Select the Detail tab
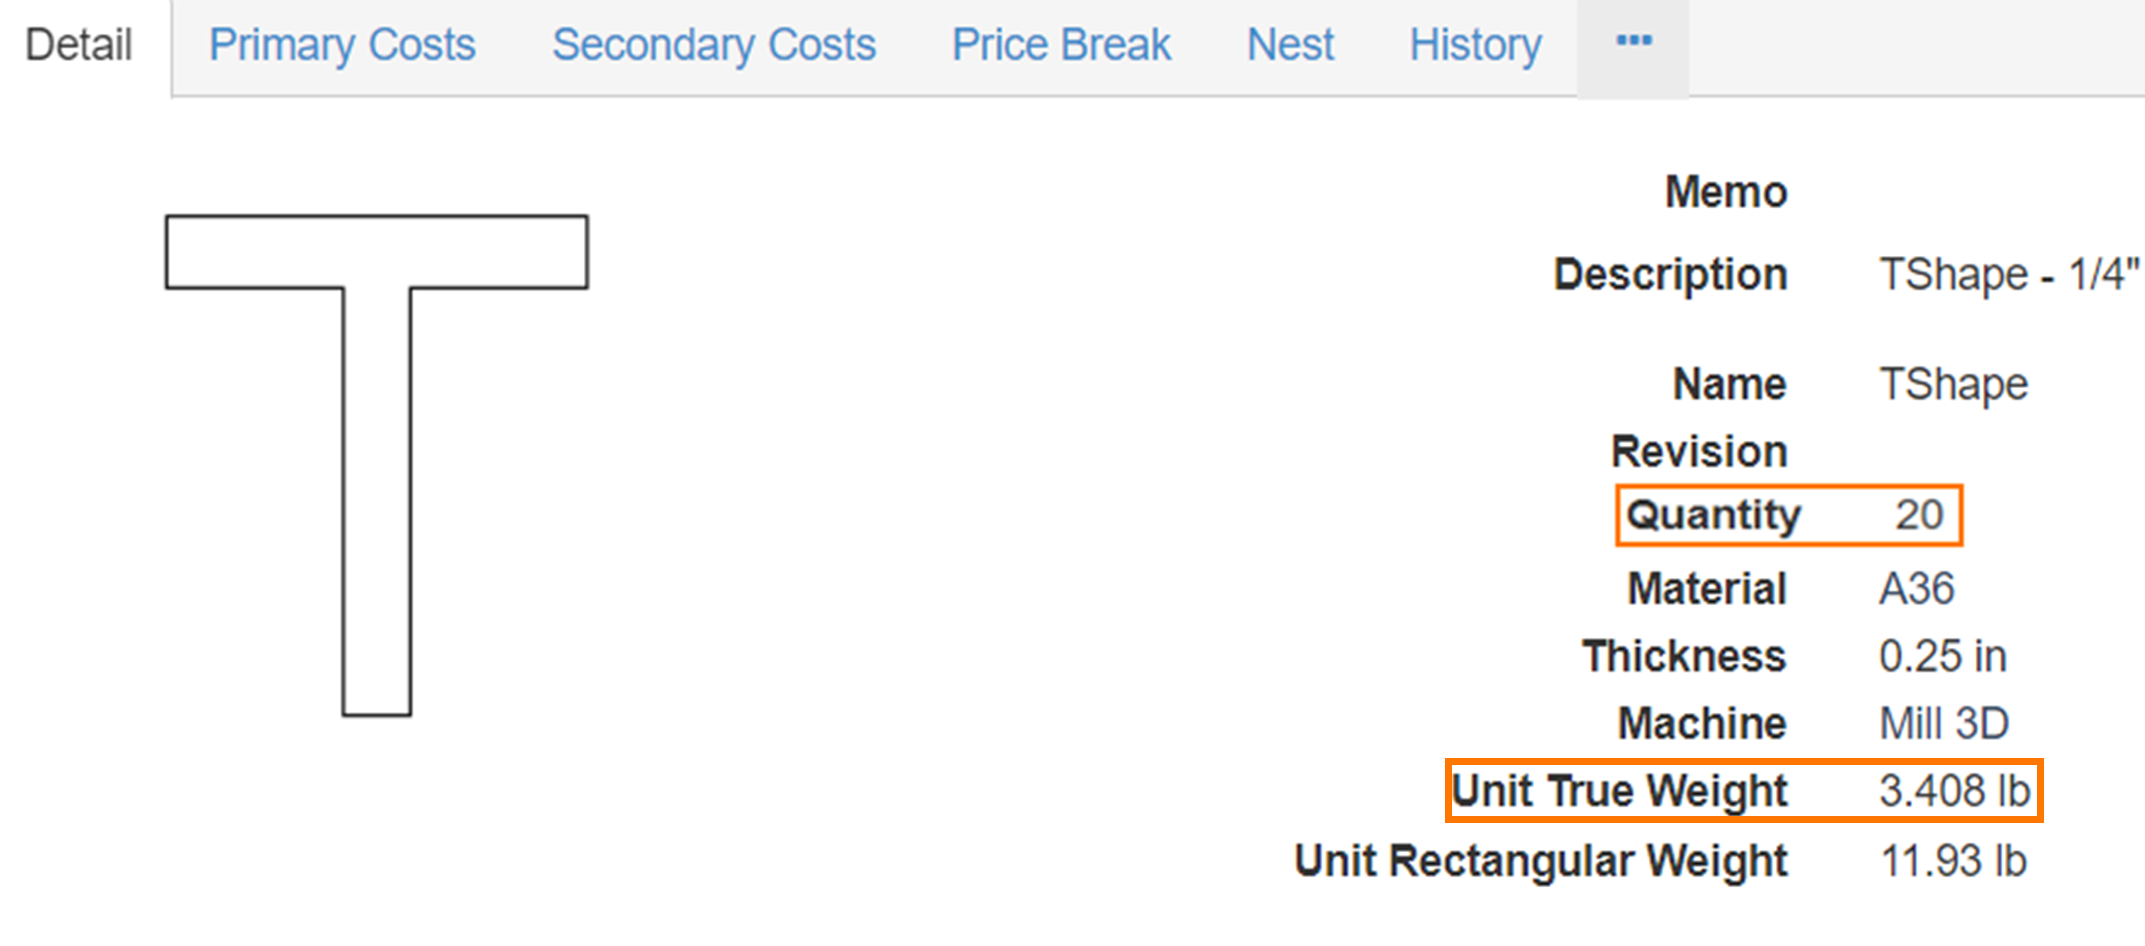2145x946 pixels. click(x=79, y=45)
